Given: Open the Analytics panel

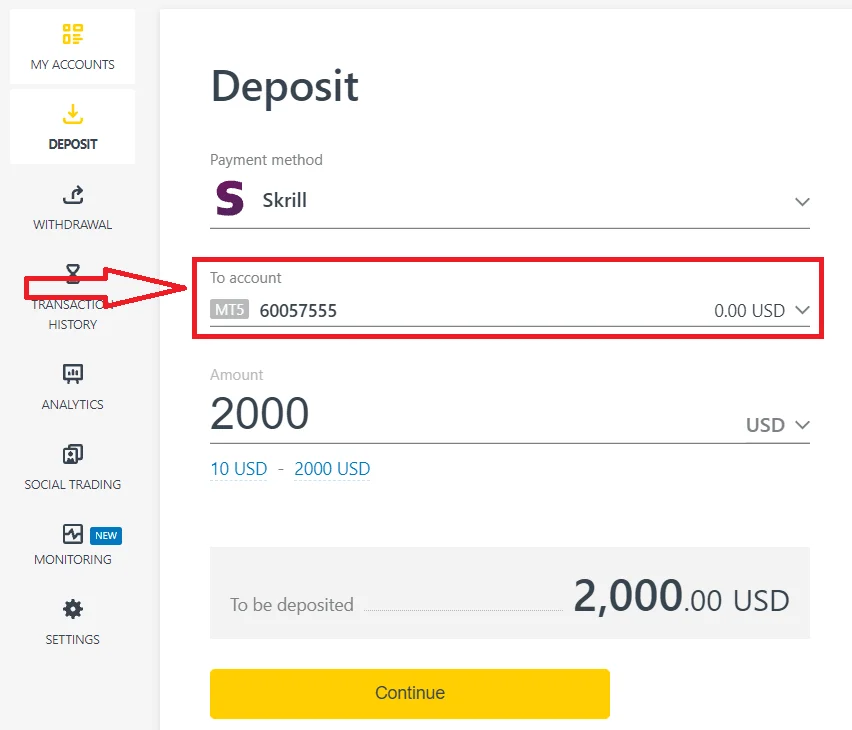Looking at the screenshot, I should coord(72,383).
